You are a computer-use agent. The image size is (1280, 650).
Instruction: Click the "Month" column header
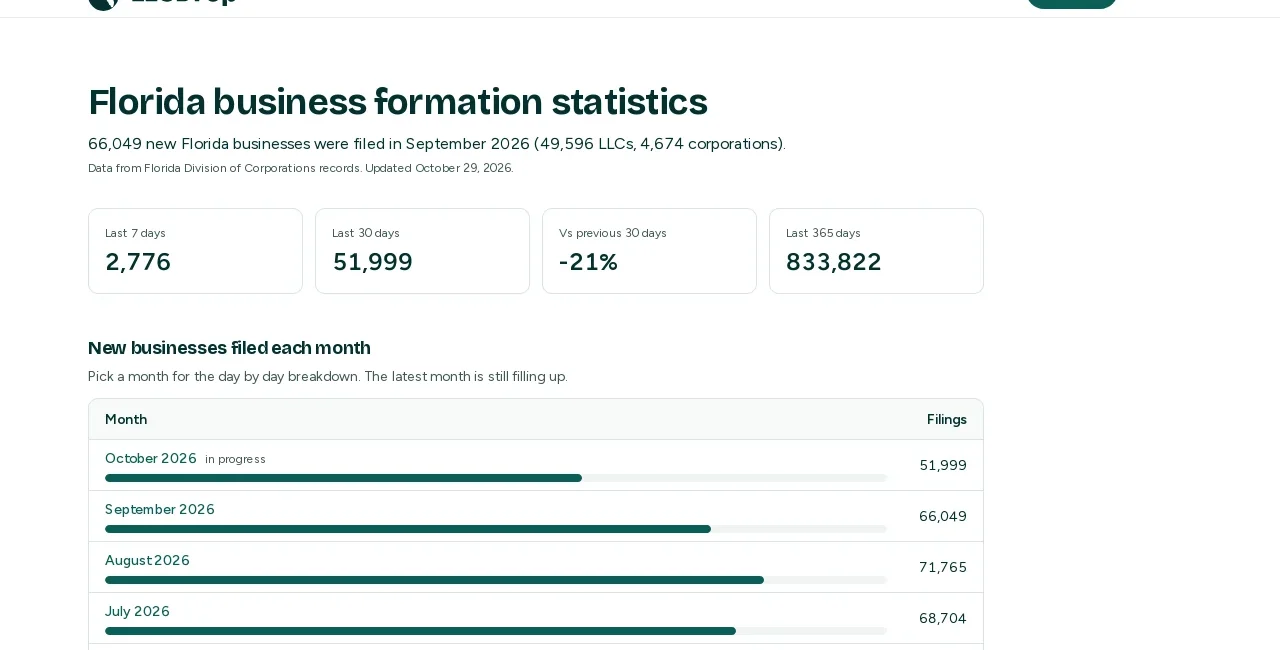pos(126,420)
